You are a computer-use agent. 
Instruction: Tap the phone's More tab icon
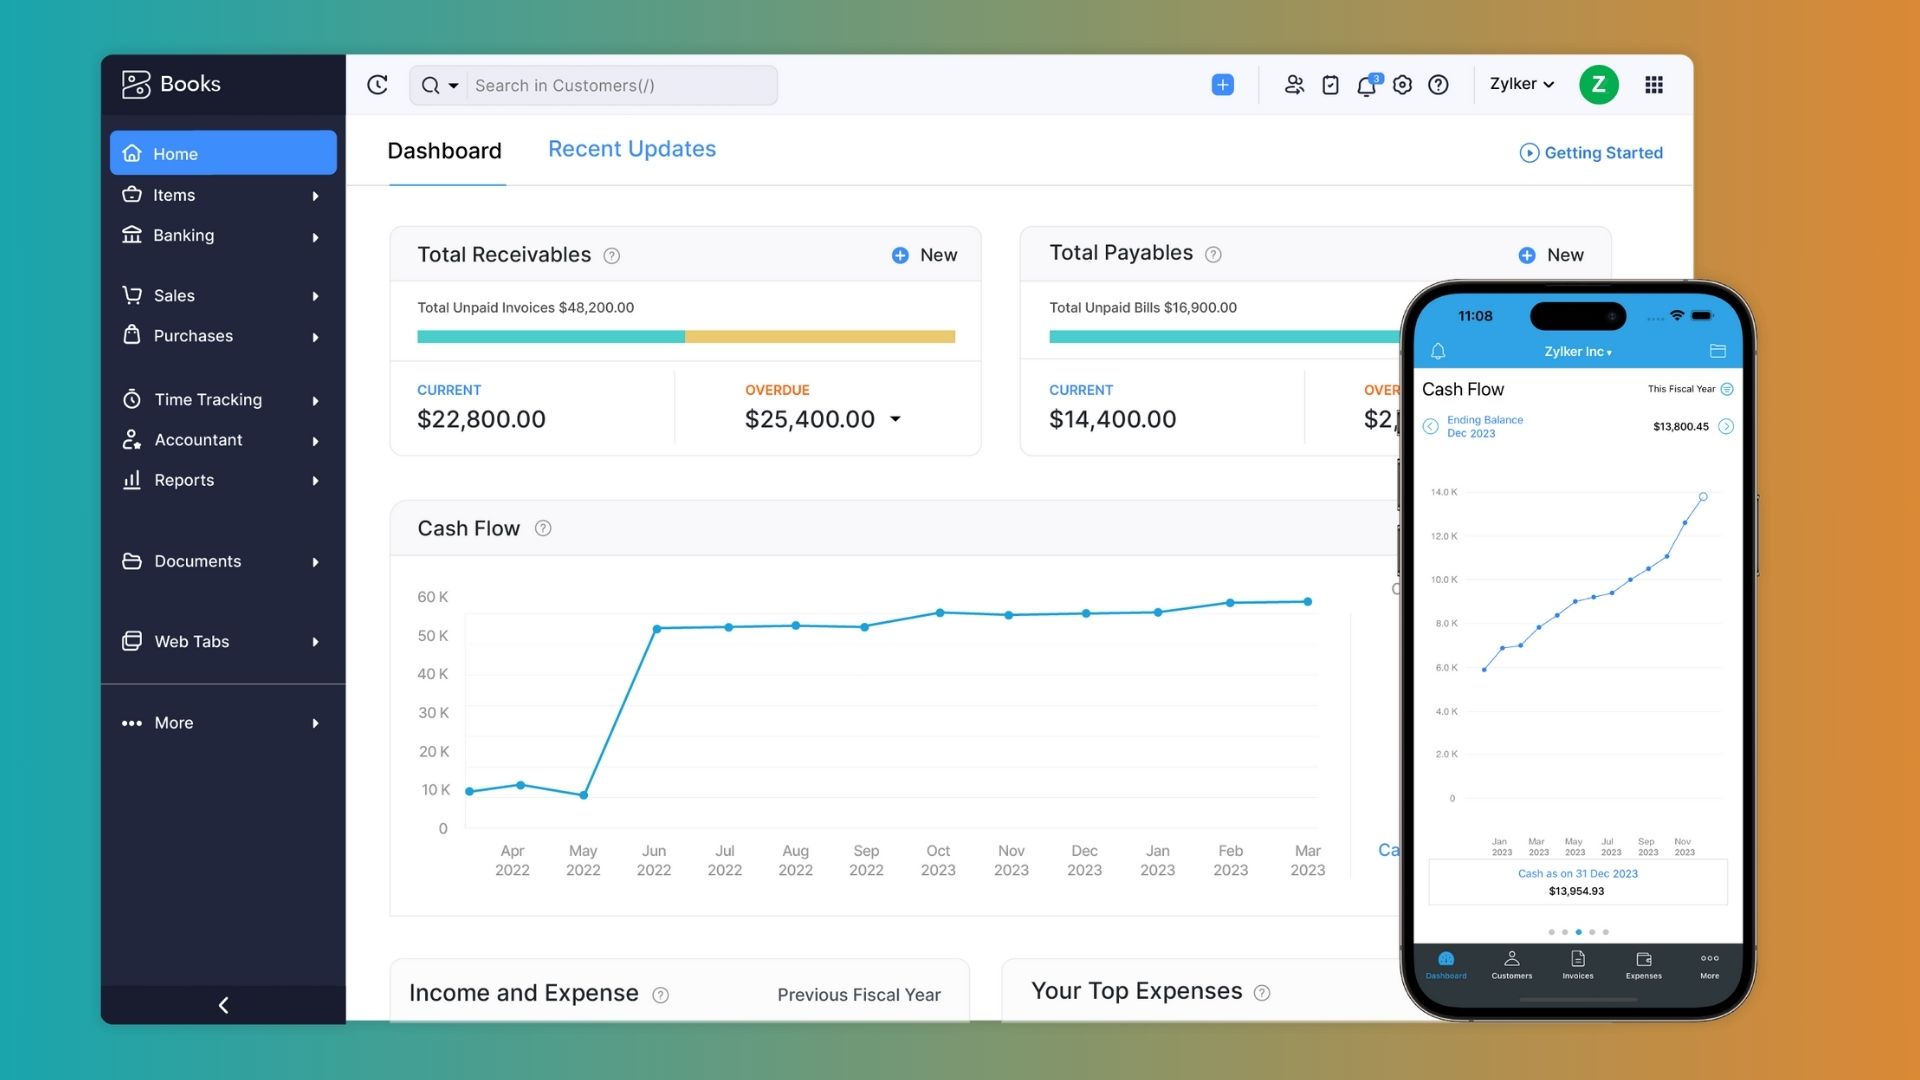(1710, 958)
